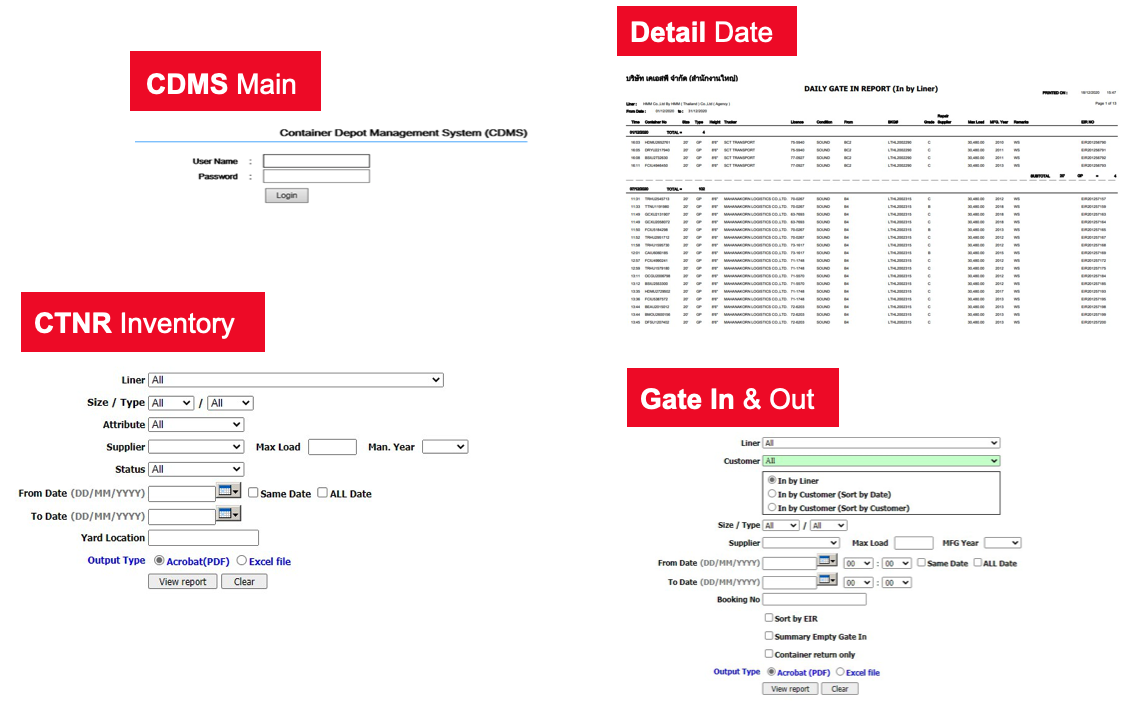Click Clear button in CTNR Inventory
Screen dimensions: 1143x715
(x=244, y=582)
